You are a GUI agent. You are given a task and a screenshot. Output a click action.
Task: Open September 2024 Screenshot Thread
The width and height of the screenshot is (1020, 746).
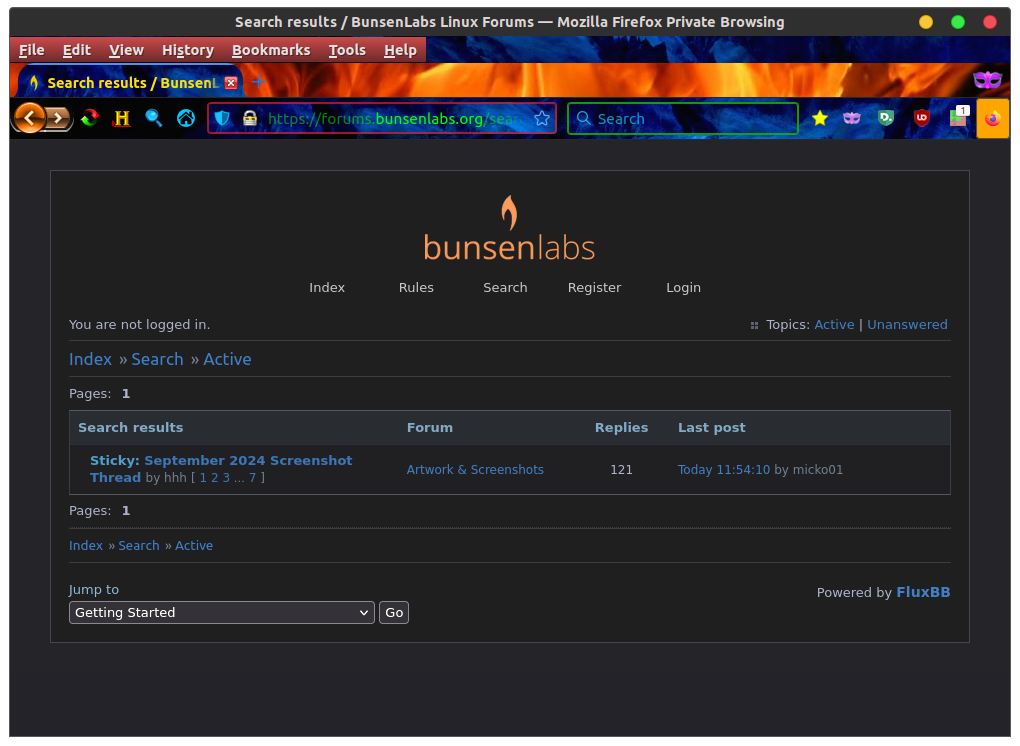(221, 469)
